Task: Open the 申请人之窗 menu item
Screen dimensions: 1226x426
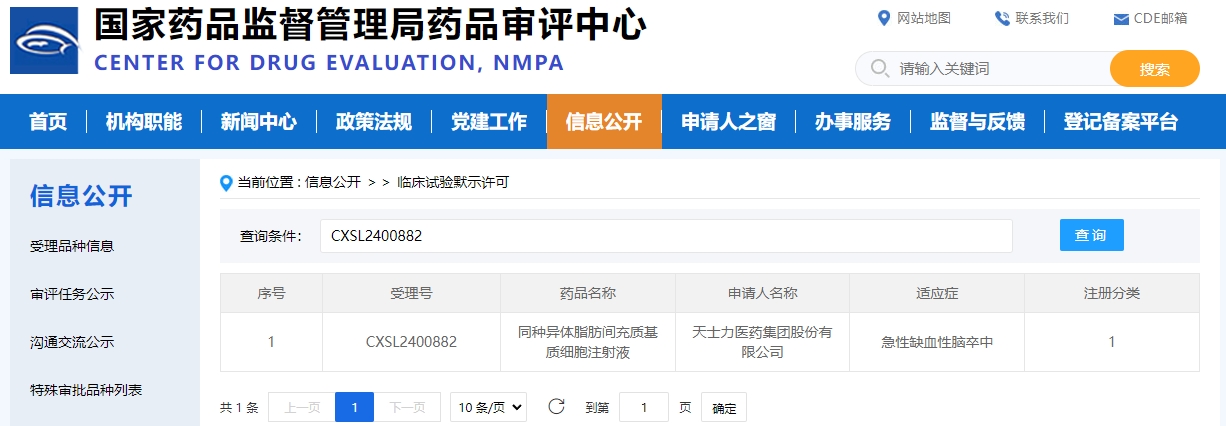Action: coord(728,122)
